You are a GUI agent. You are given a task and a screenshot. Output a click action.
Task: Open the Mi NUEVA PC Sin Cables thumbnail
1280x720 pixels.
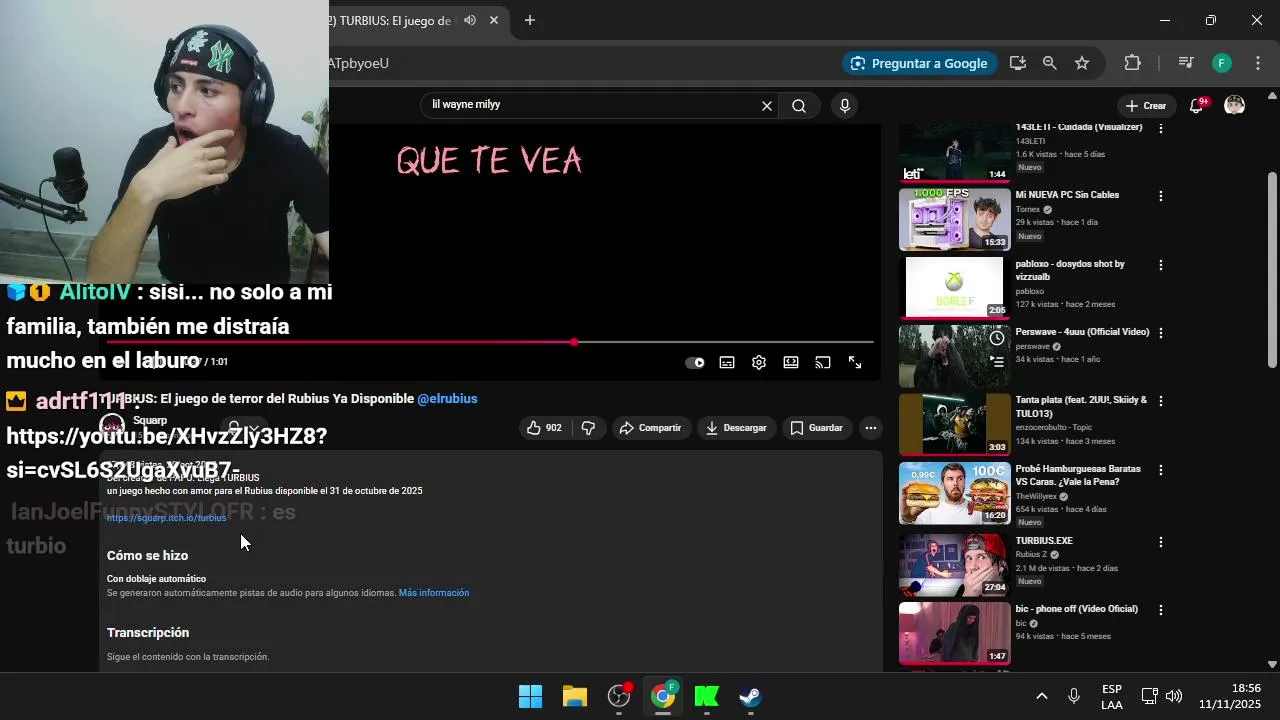click(954, 219)
